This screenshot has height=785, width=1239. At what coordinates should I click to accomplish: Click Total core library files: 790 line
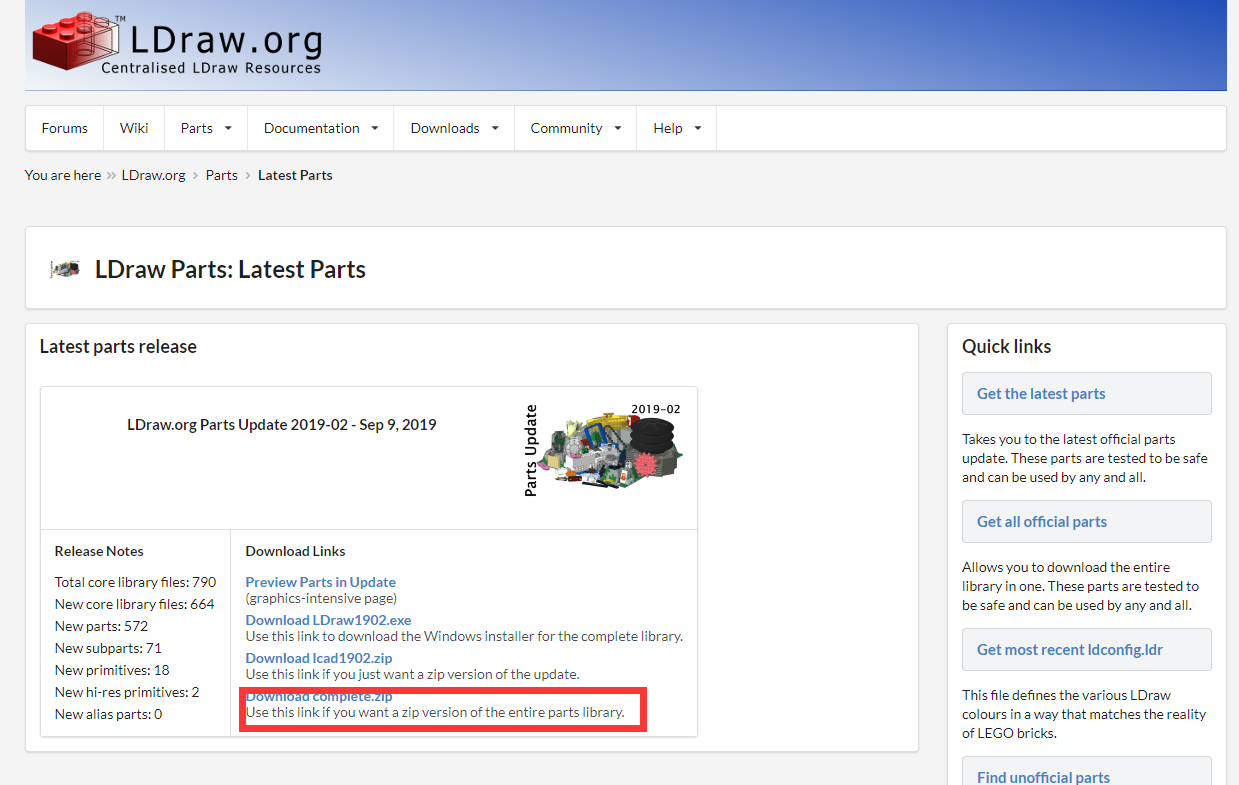coord(135,582)
